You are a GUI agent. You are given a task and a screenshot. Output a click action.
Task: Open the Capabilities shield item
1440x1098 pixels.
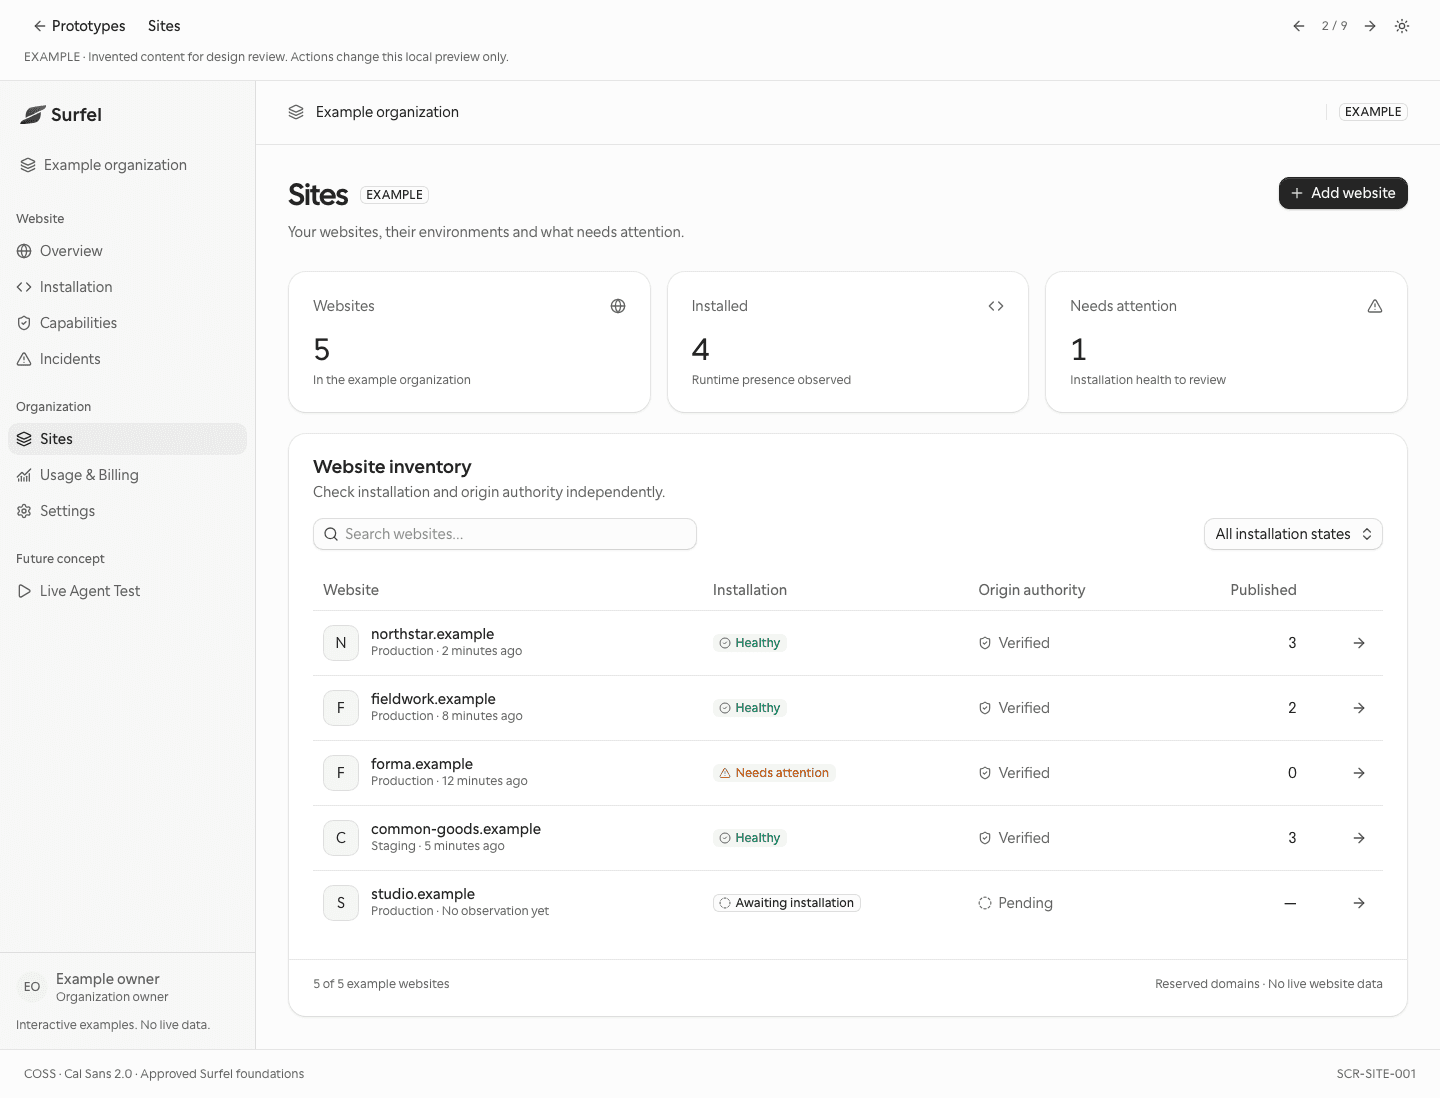click(127, 323)
